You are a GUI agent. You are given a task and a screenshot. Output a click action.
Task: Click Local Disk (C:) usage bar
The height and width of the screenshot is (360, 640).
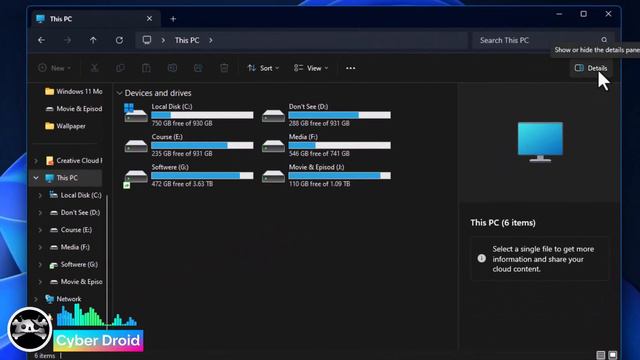coord(202,115)
